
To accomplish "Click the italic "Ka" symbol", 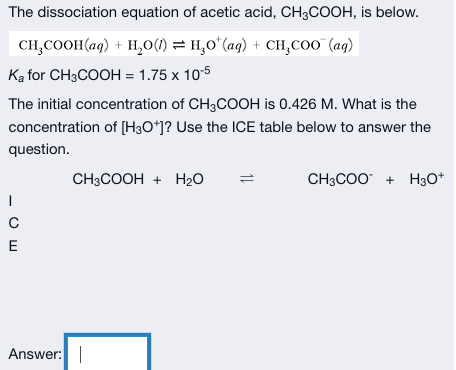I will [x=16, y=75].
